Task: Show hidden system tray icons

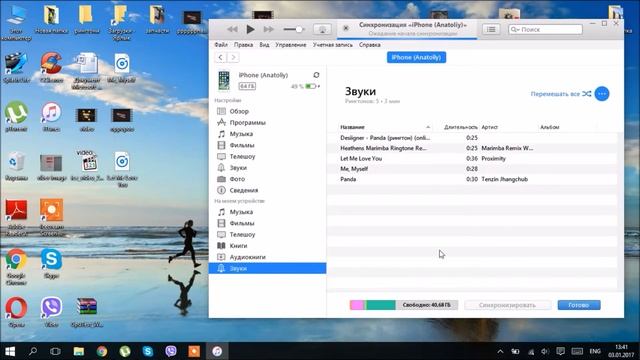Action: (500, 351)
